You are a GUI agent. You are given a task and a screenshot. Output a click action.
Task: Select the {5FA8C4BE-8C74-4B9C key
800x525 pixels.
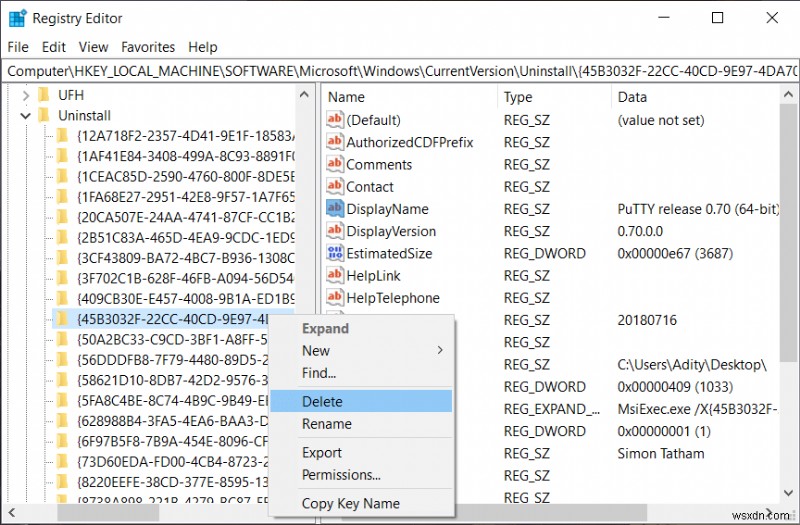pos(172,401)
